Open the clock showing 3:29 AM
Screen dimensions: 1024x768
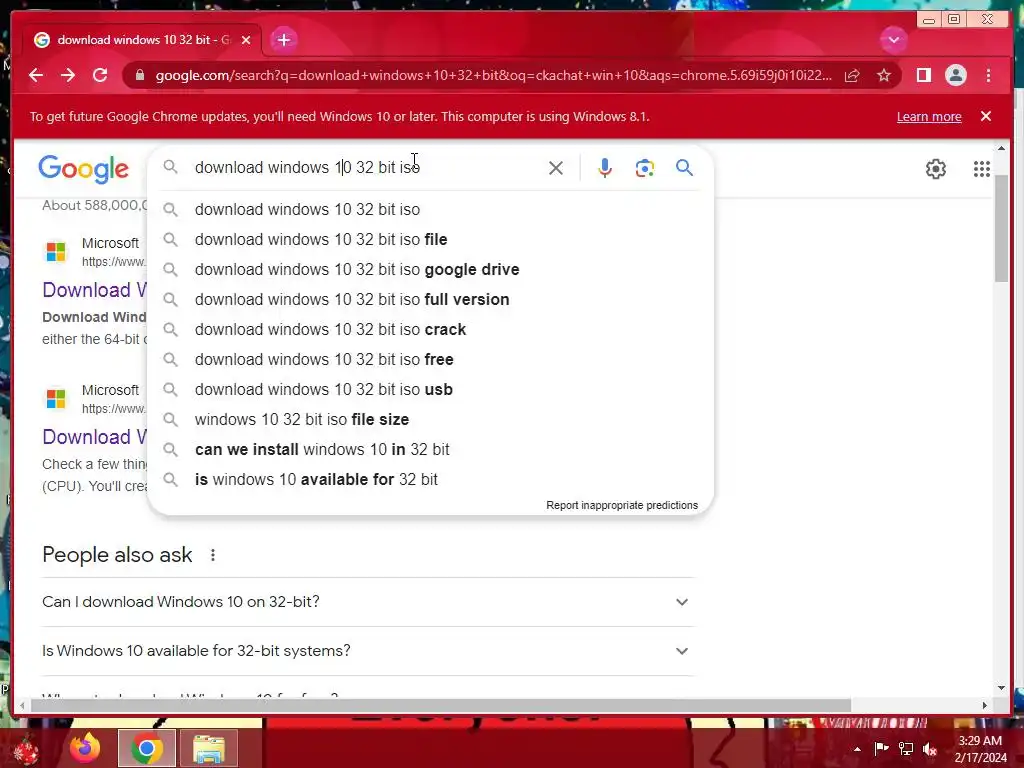click(980, 749)
